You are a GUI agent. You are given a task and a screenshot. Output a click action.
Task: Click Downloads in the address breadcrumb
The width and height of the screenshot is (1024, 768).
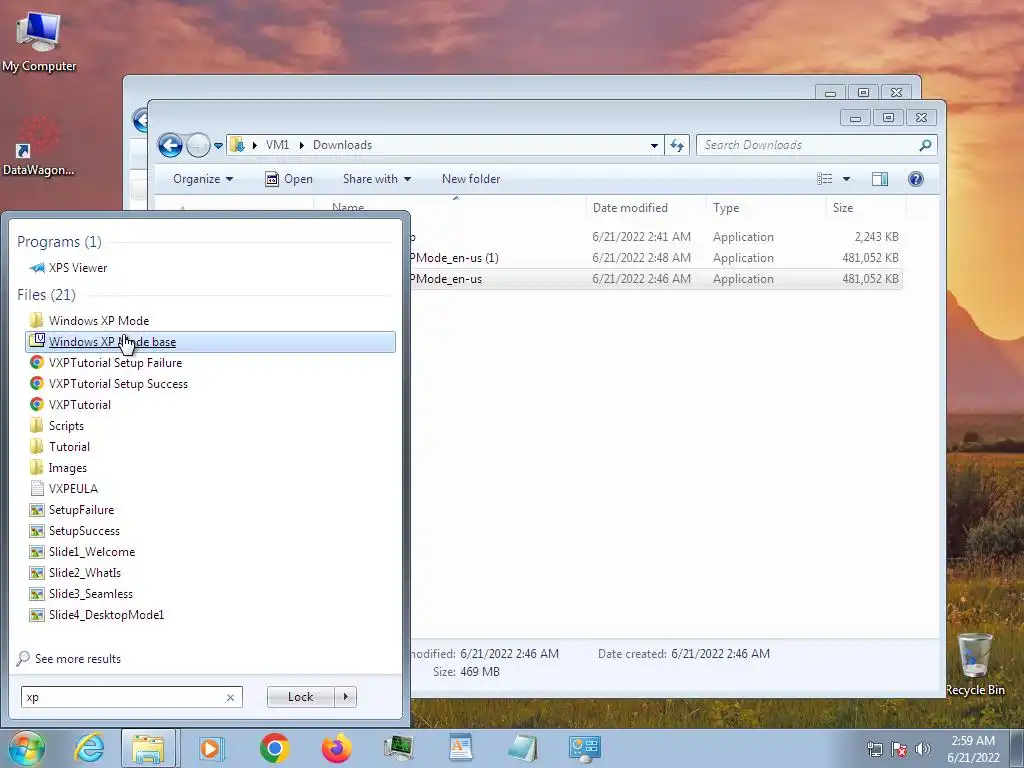(x=342, y=145)
